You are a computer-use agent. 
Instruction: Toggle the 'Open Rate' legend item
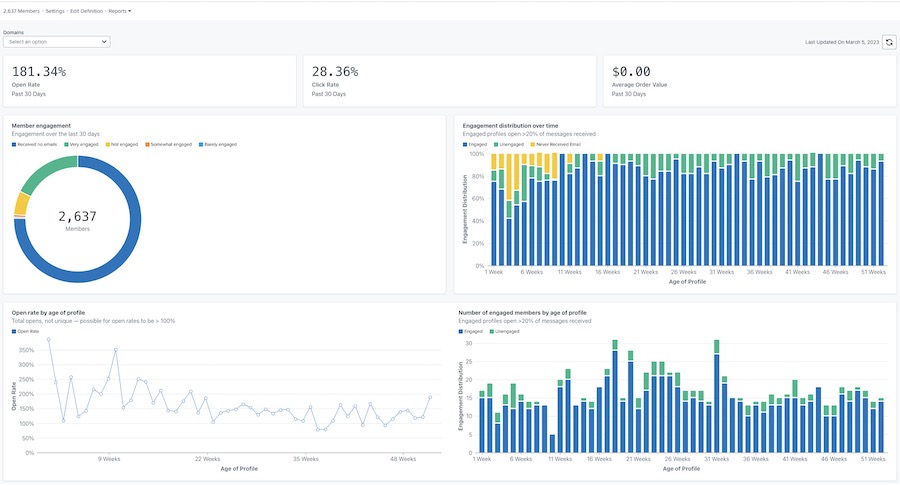click(27, 330)
